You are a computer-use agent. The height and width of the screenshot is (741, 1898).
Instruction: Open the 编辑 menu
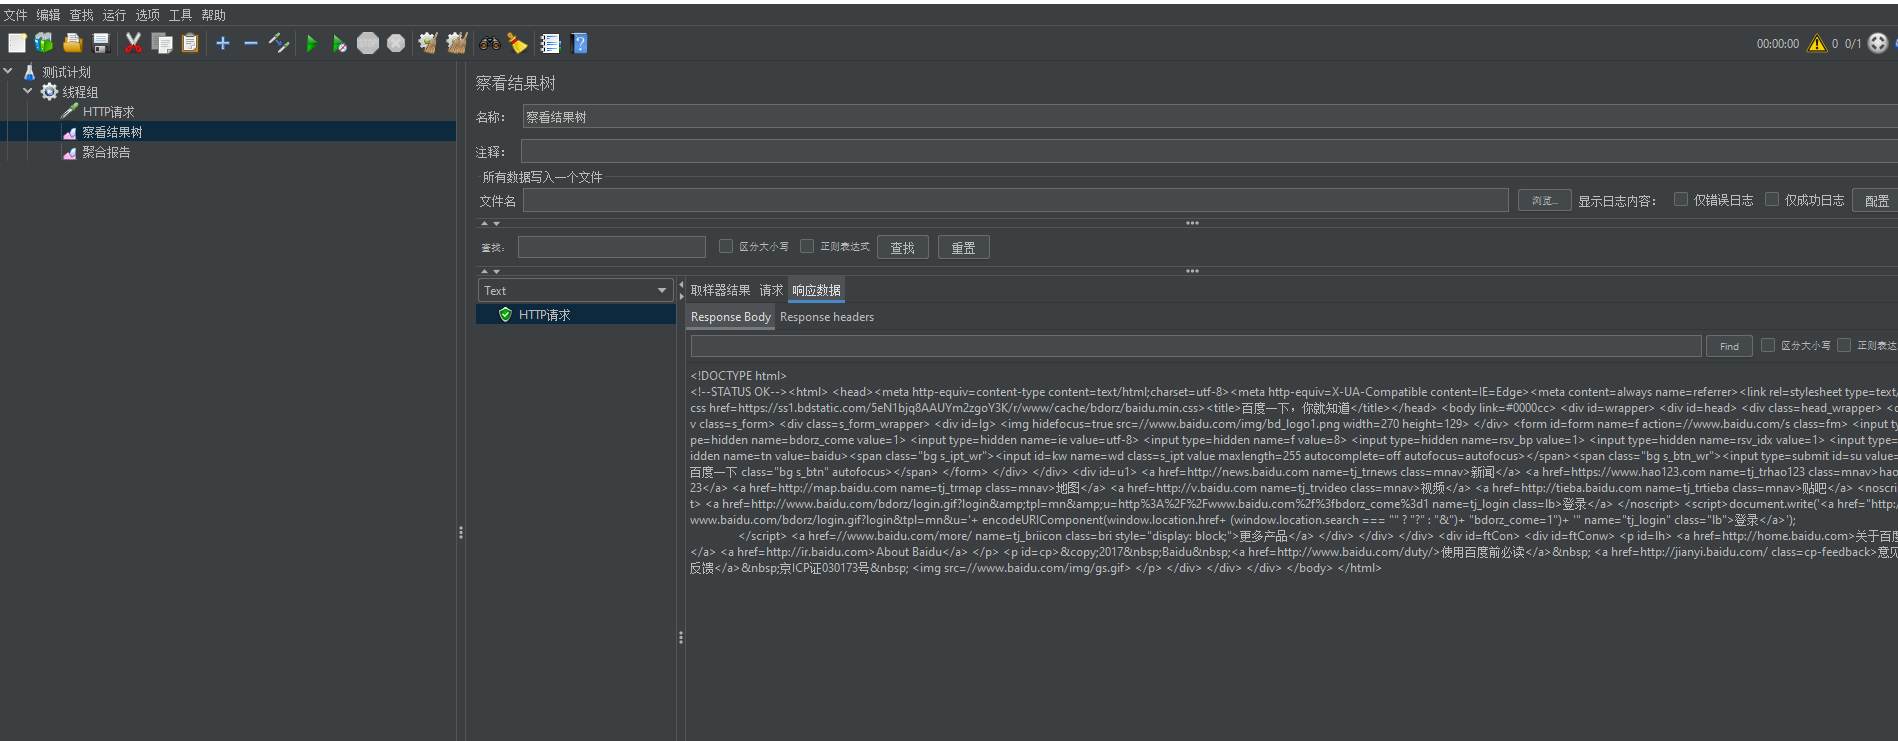pos(48,15)
